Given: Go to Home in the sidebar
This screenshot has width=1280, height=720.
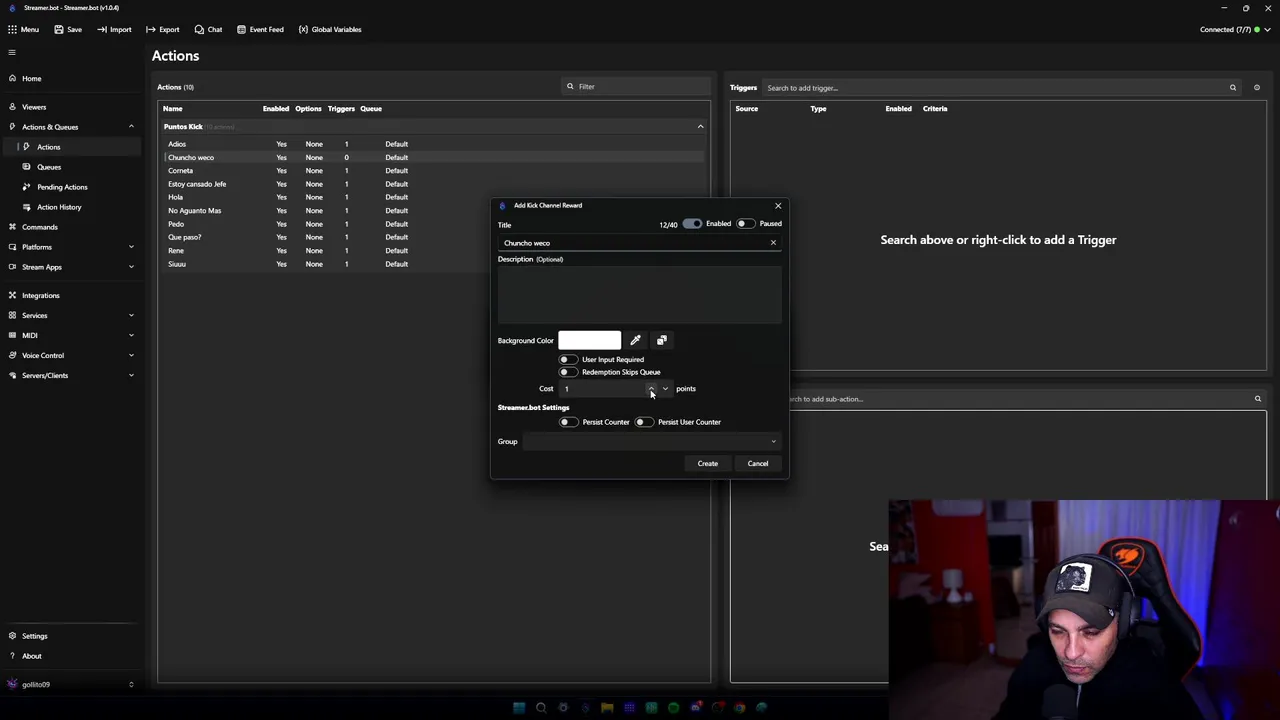Looking at the screenshot, I should 70,78.
